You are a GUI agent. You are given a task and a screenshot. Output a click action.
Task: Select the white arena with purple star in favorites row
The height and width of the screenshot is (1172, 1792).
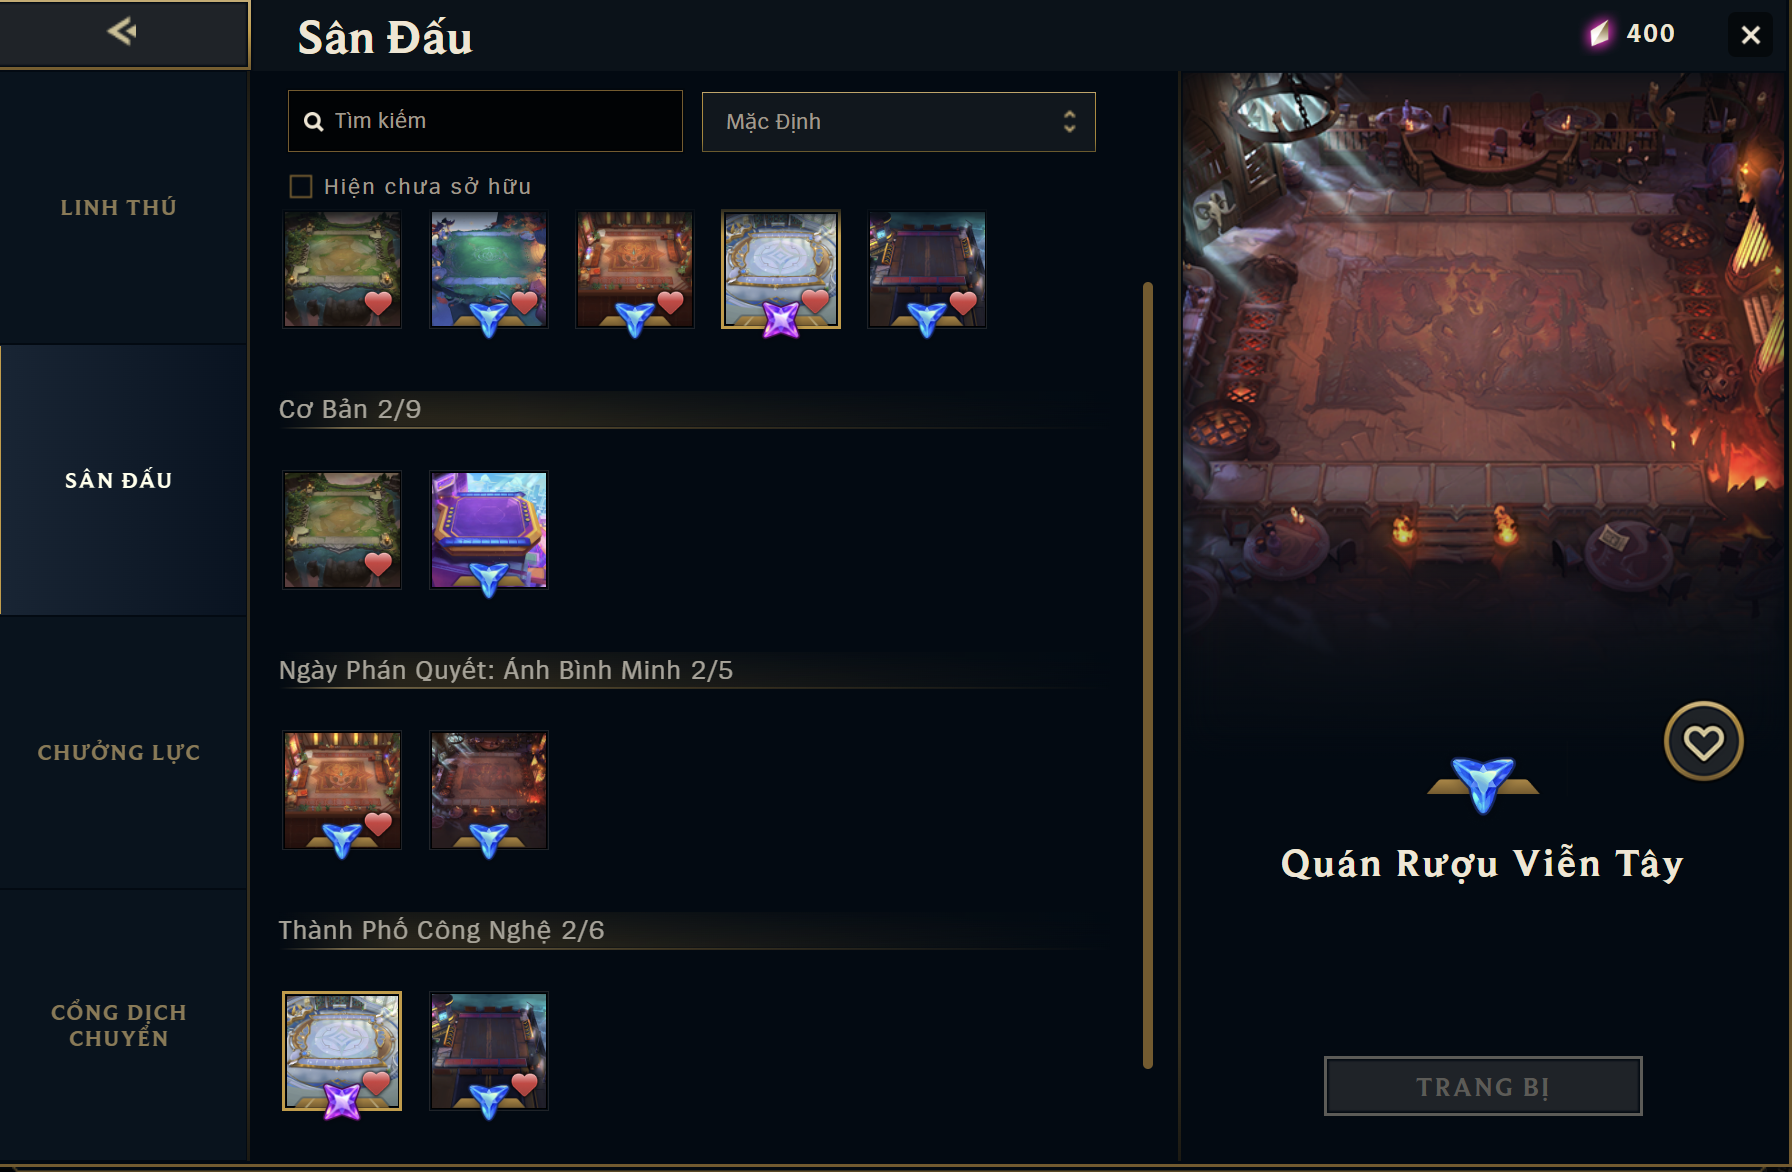click(781, 269)
